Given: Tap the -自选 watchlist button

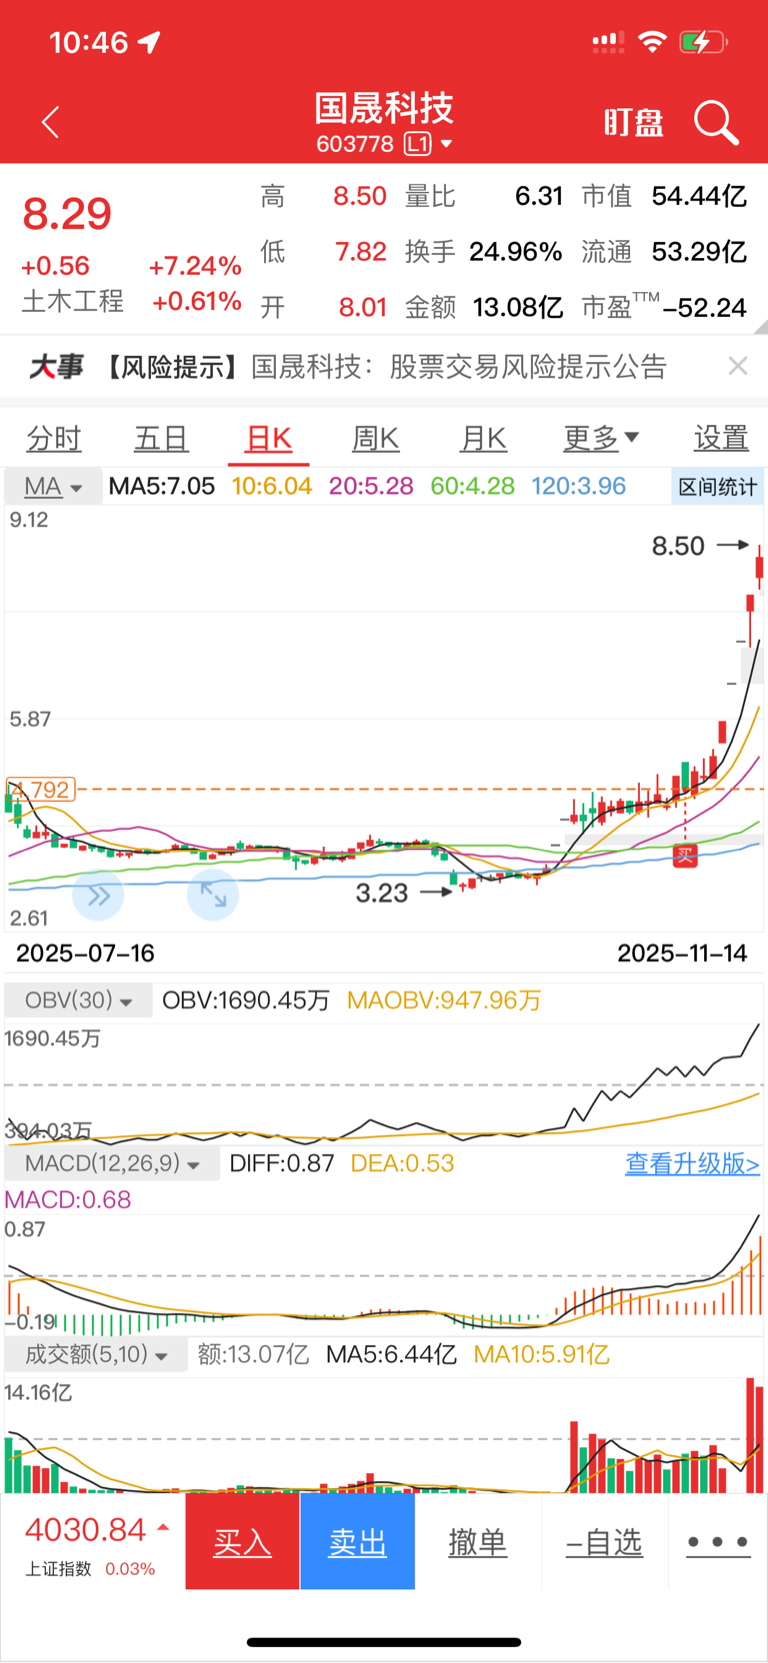Looking at the screenshot, I should pyautogui.click(x=604, y=1542).
